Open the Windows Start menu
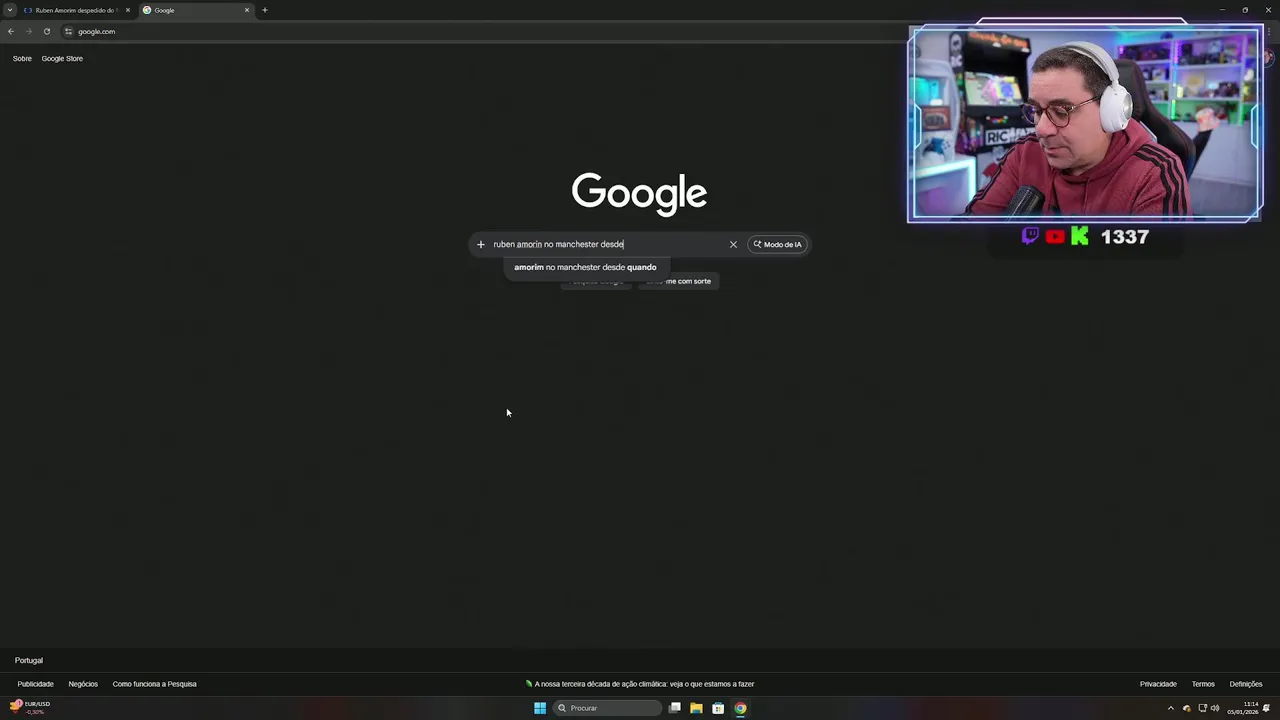Image resolution: width=1280 pixels, height=720 pixels. point(540,708)
